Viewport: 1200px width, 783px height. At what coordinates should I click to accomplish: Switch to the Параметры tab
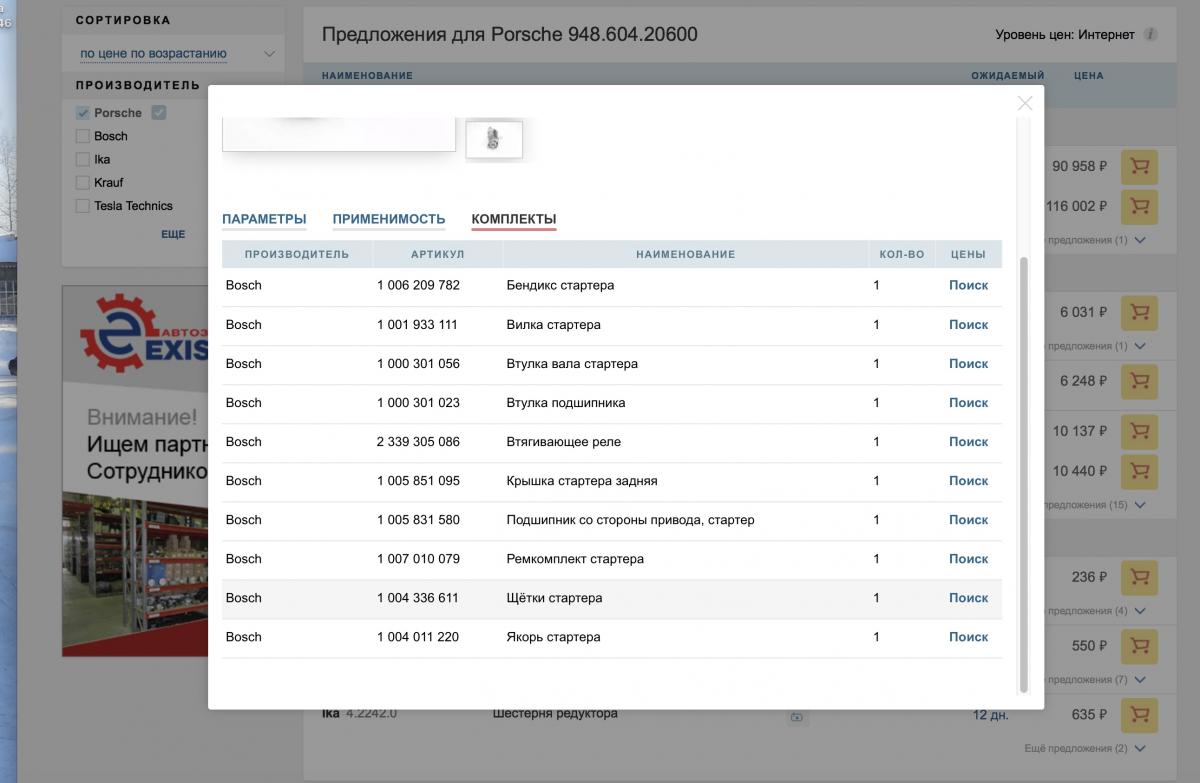tap(264, 219)
